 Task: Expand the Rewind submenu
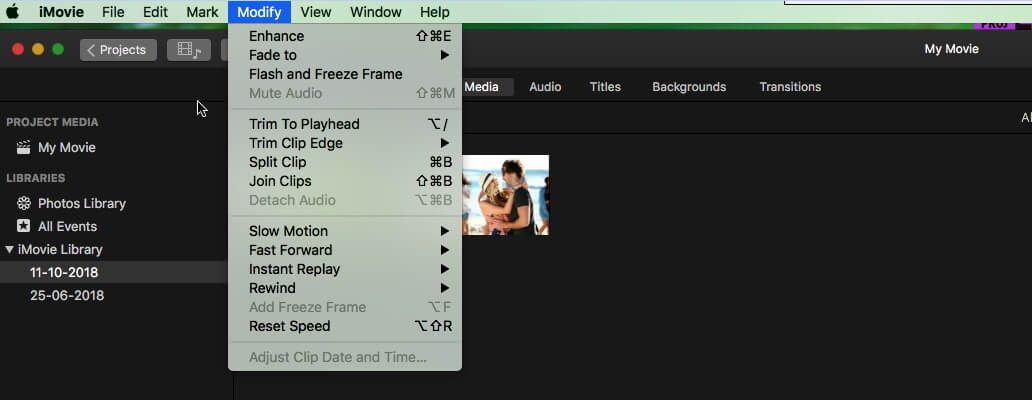(345, 289)
